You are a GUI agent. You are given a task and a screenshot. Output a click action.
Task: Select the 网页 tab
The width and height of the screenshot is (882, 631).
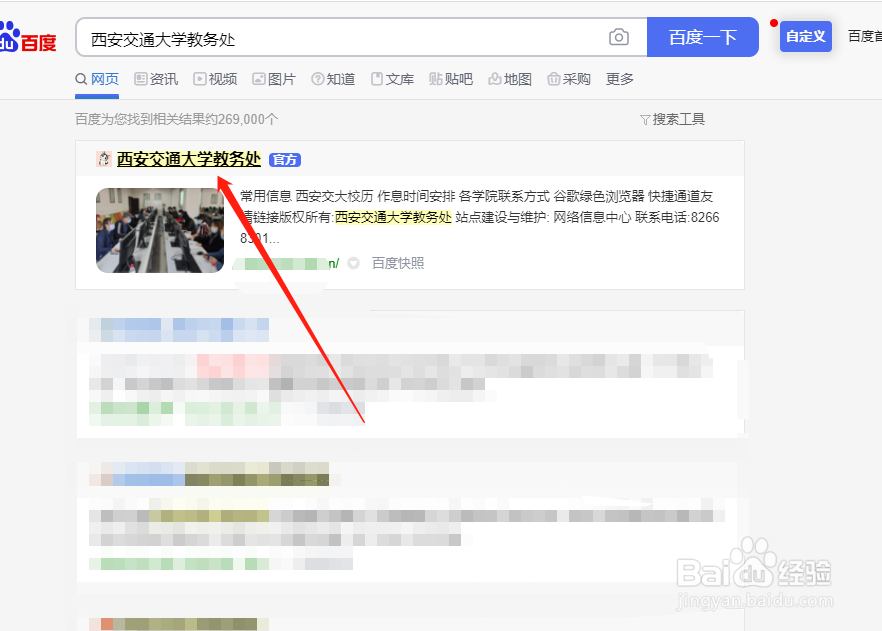(x=97, y=79)
